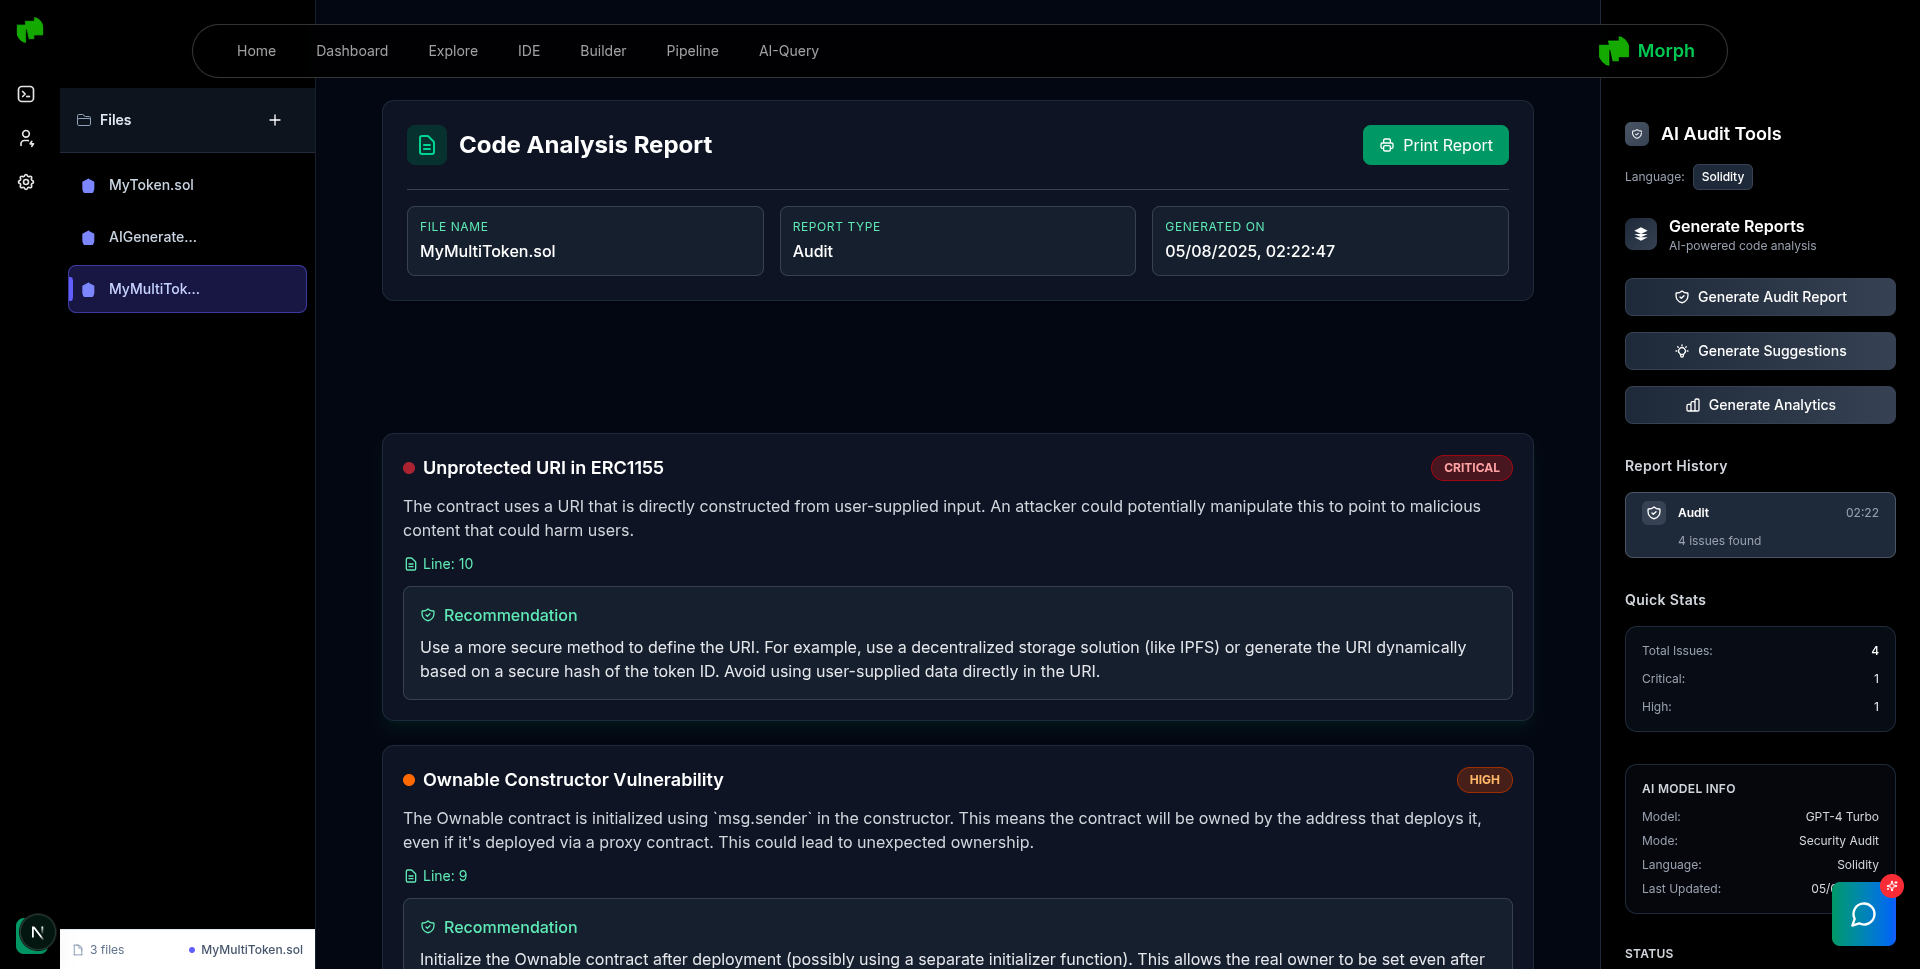Image resolution: width=1920 pixels, height=969 pixels.
Task: Click Generate Analytics button
Action: [1760, 405]
